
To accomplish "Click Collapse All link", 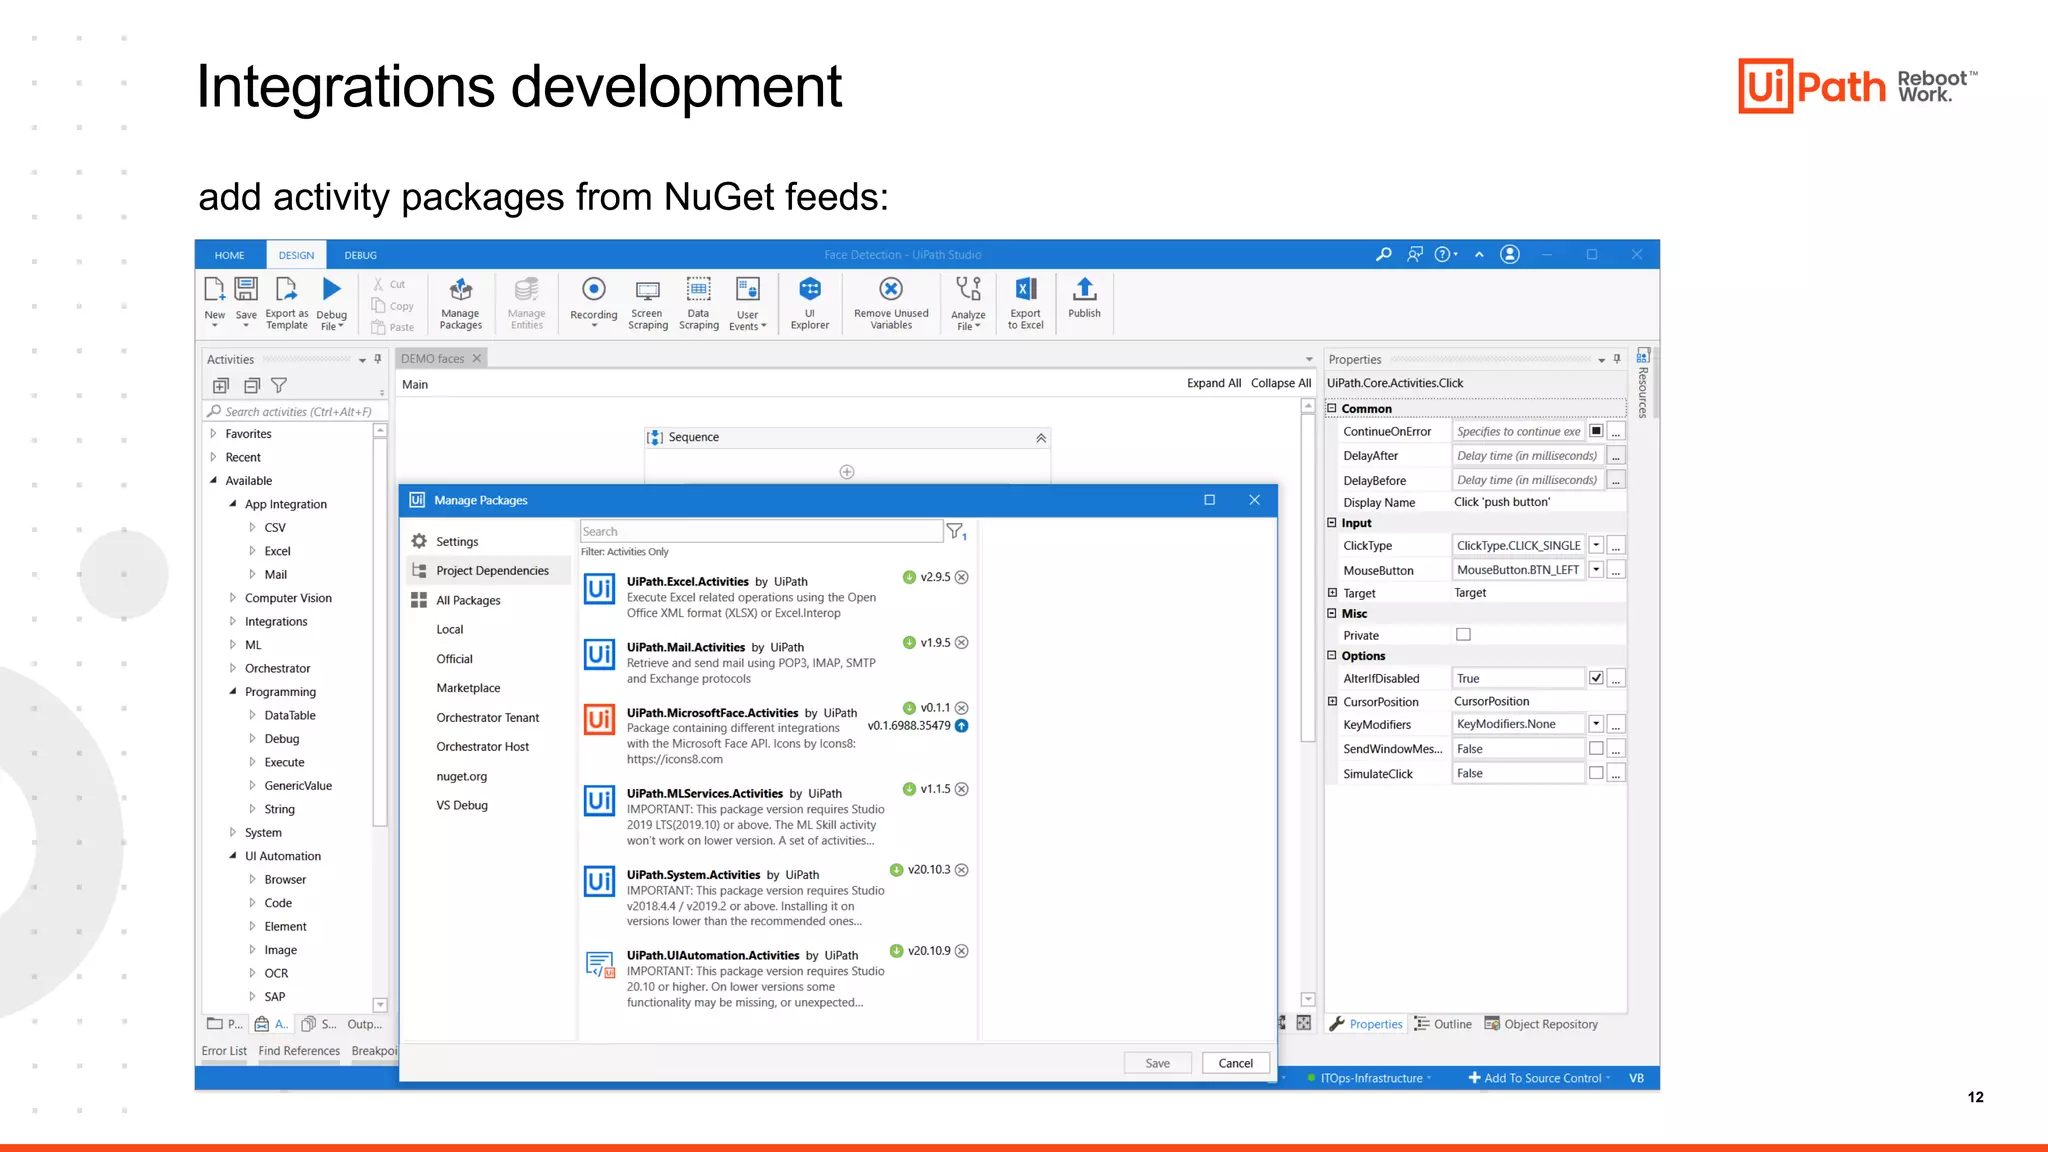I will pyautogui.click(x=1281, y=383).
